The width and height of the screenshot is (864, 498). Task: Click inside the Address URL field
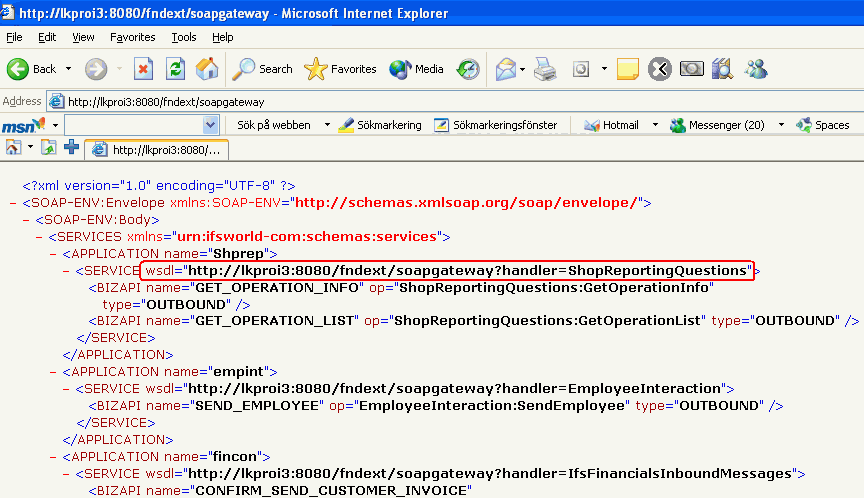click(450, 101)
